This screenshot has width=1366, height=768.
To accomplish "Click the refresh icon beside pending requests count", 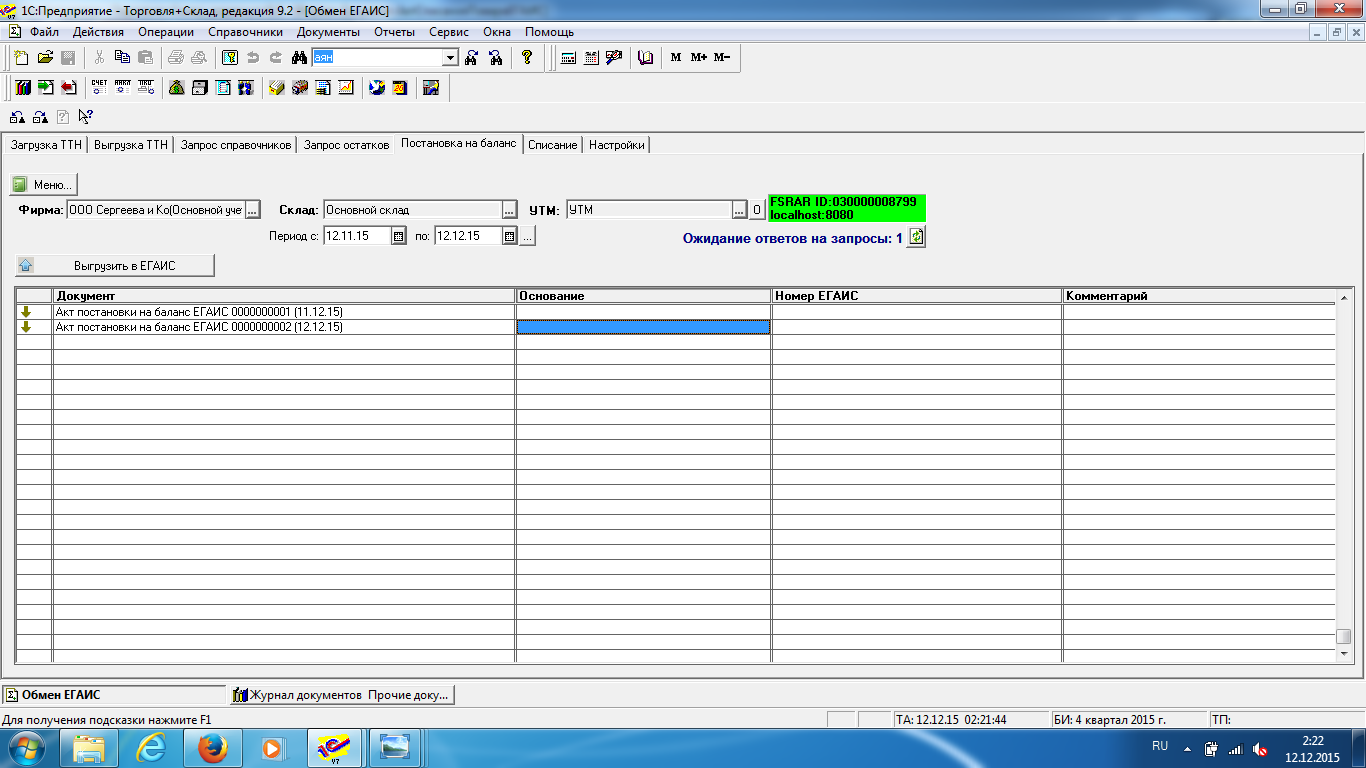I will (x=916, y=237).
